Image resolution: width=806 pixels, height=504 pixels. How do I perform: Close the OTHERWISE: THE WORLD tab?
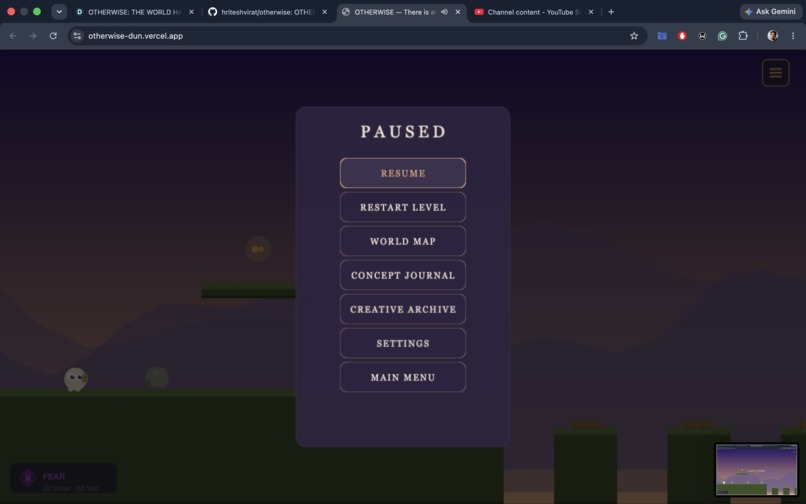(191, 12)
